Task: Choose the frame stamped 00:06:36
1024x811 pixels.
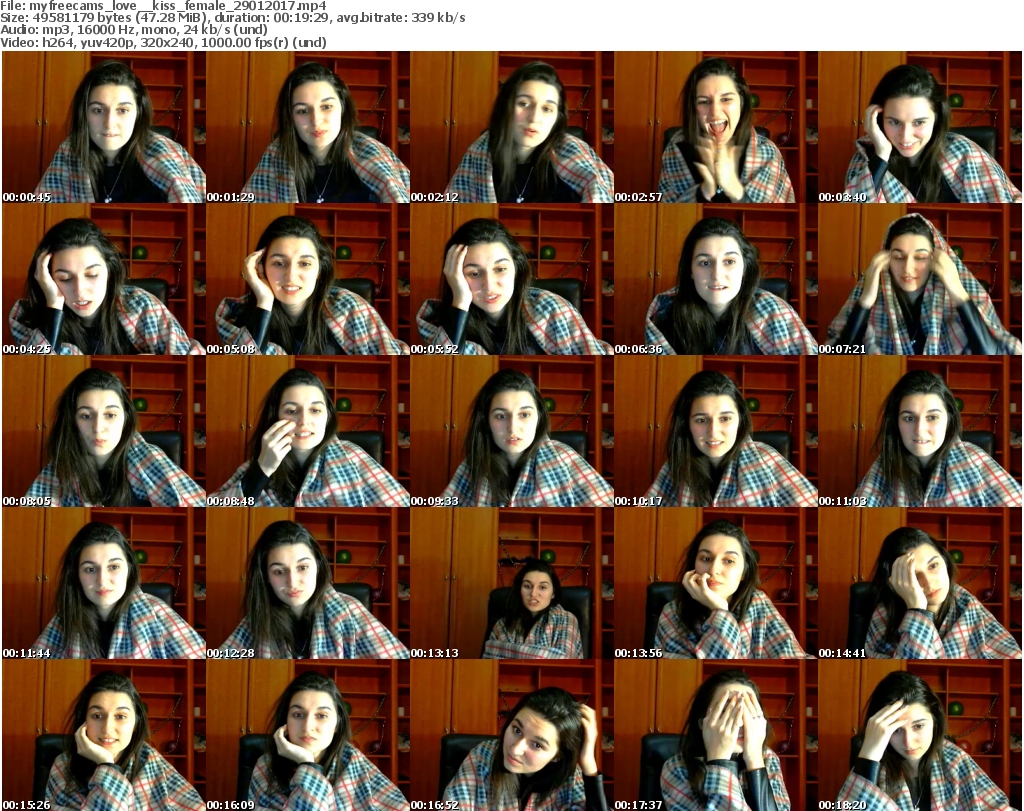Action: point(716,279)
